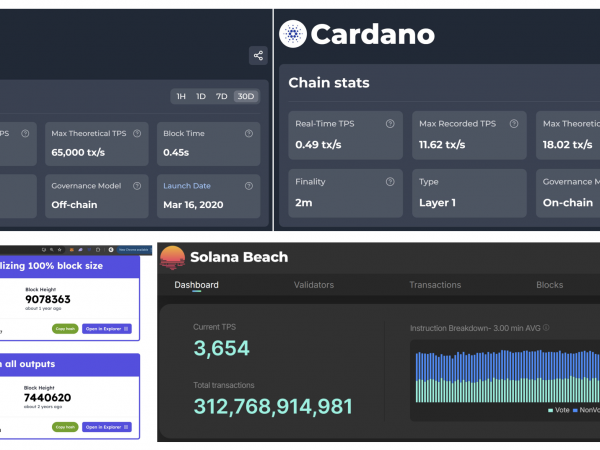Click the about 1 year ago text

[43, 308]
